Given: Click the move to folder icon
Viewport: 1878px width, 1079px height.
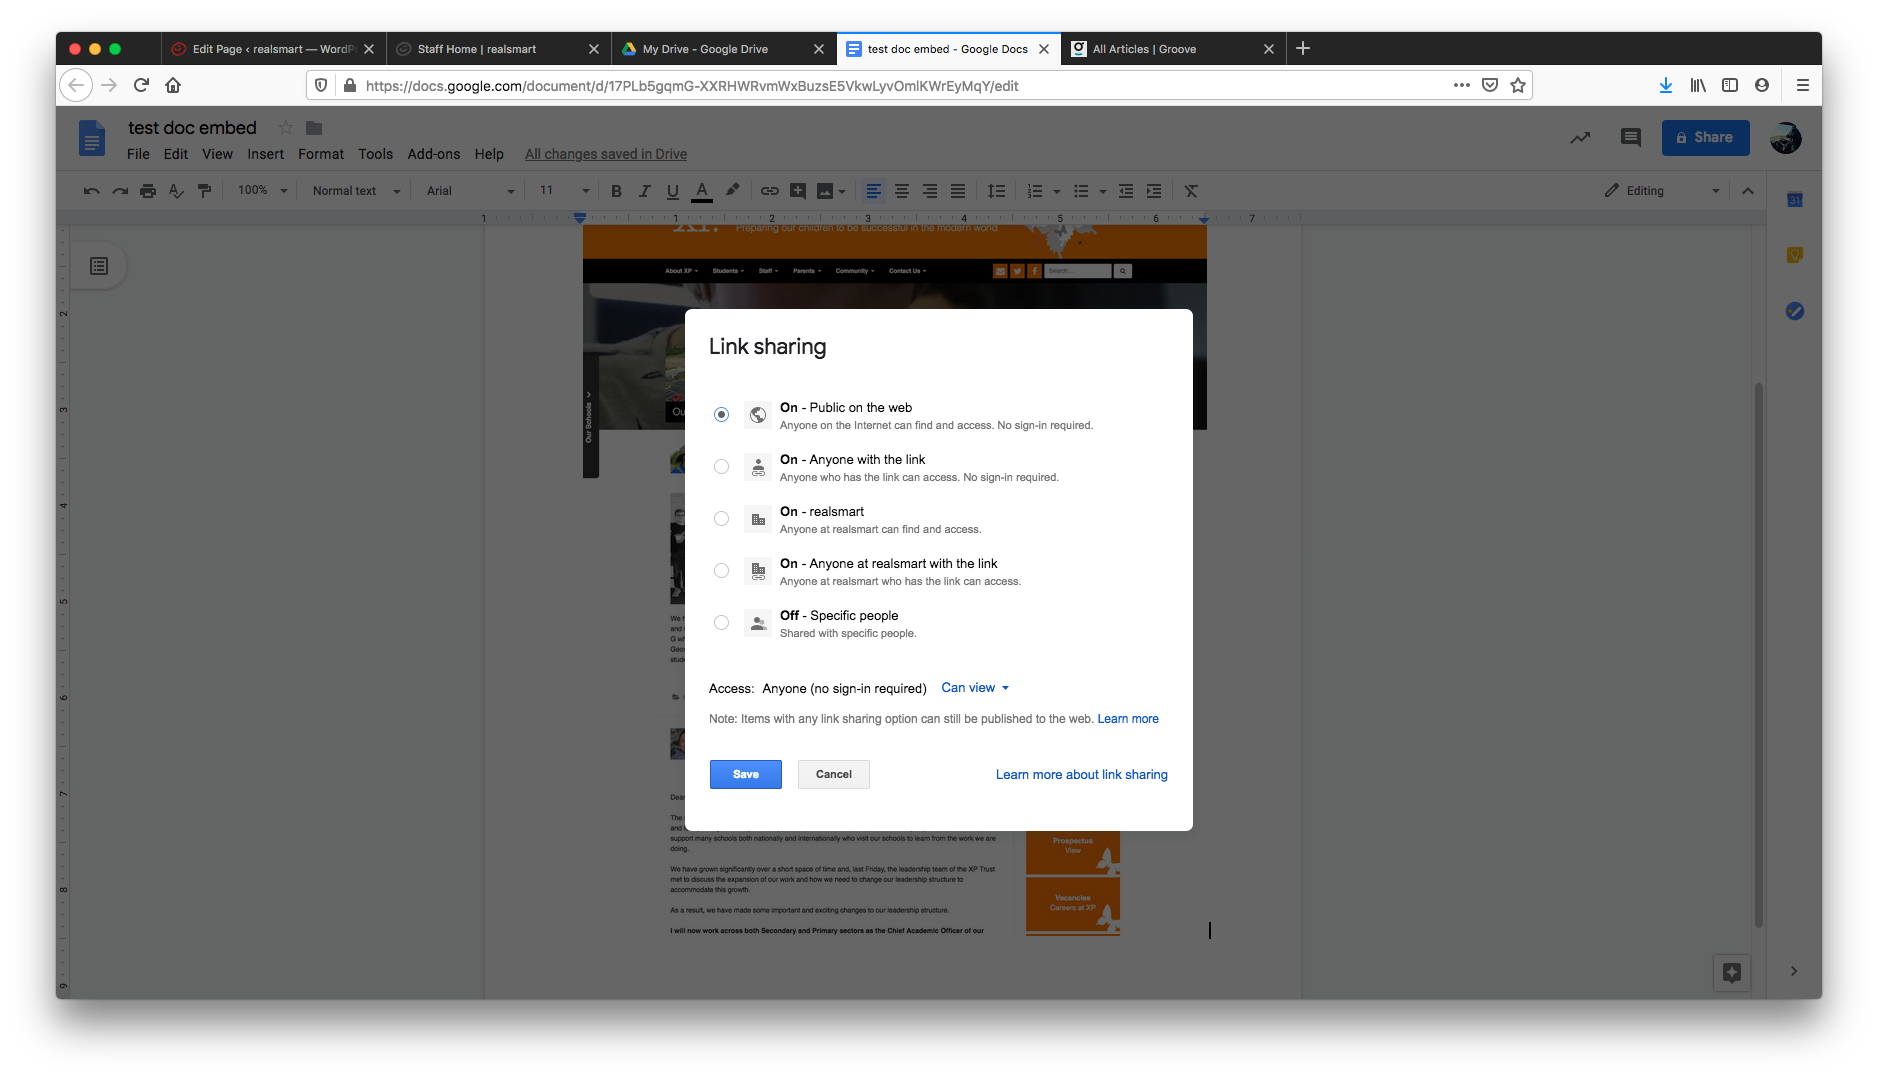Looking at the screenshot, I should point(314,128).
